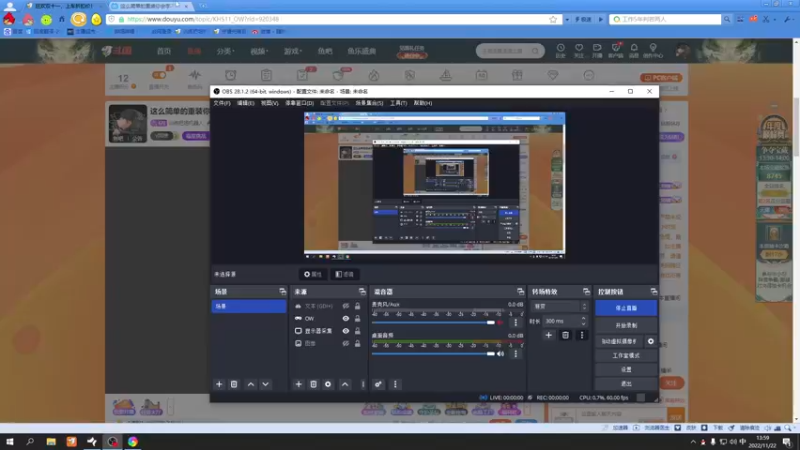This screenshot has width=800, height=450.
Task: Start virtual camera button in Controls
Action: (x=619, y=341)
